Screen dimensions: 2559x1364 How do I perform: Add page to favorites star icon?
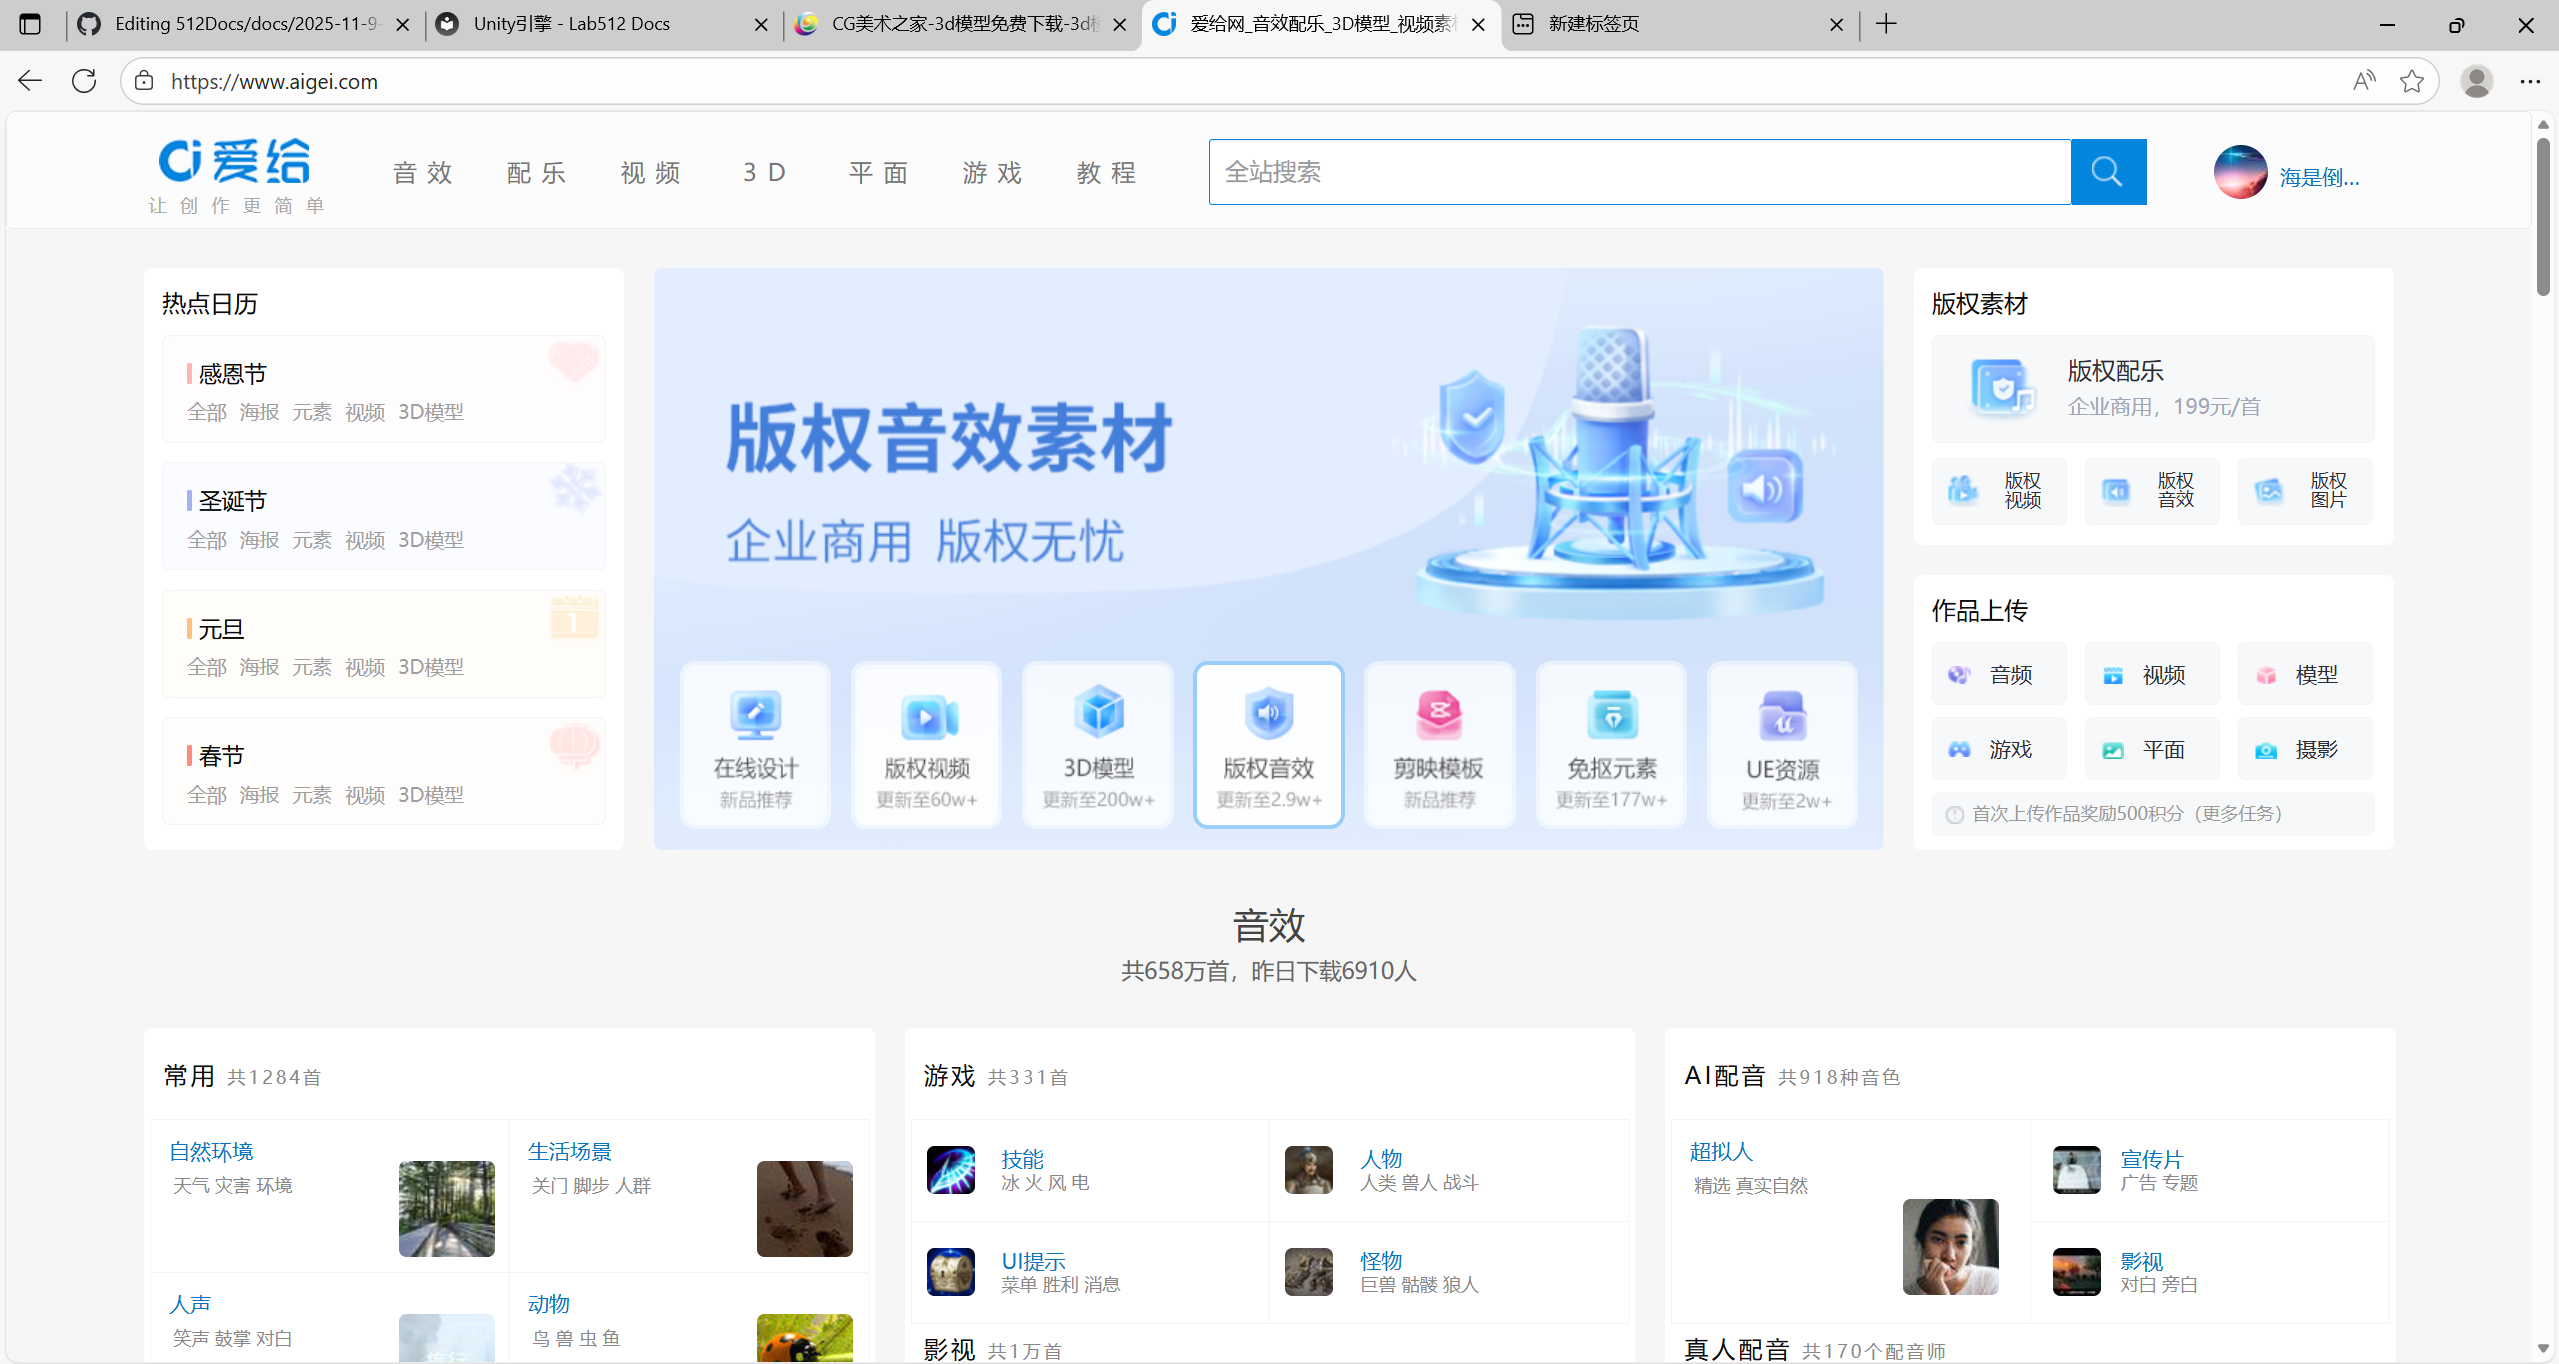[2411, 81]
